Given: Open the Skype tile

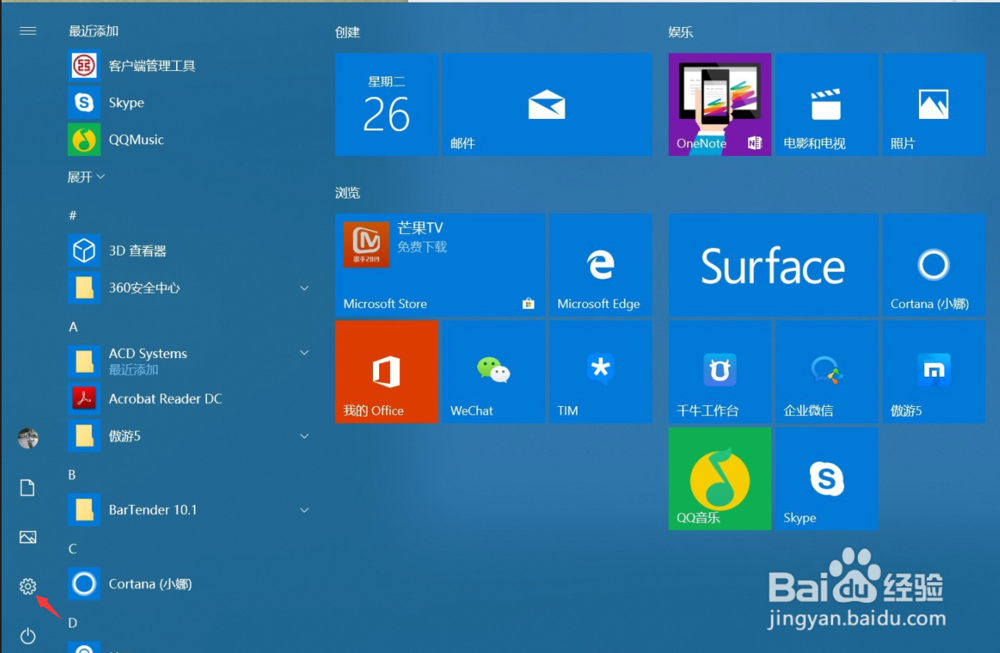Looking at the screenshot, I should pos(827,478).
